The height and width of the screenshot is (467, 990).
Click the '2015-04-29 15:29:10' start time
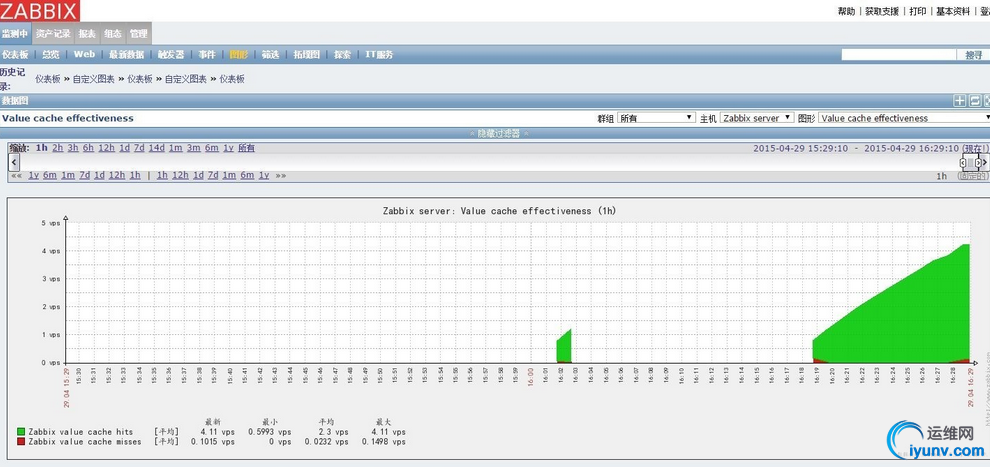pos(800,148)
